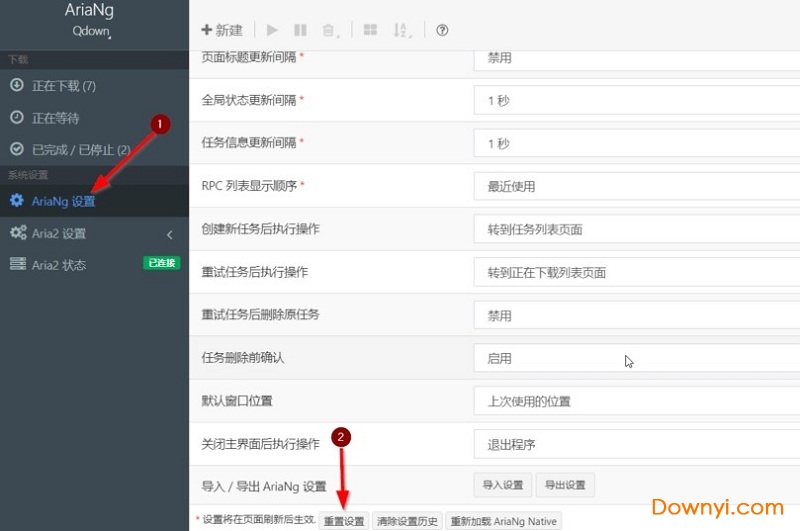Open the RPC 列表显示顺序 dropdown
Image resolution: width=800 pixels, height=531 pixels.
(636, 186)
